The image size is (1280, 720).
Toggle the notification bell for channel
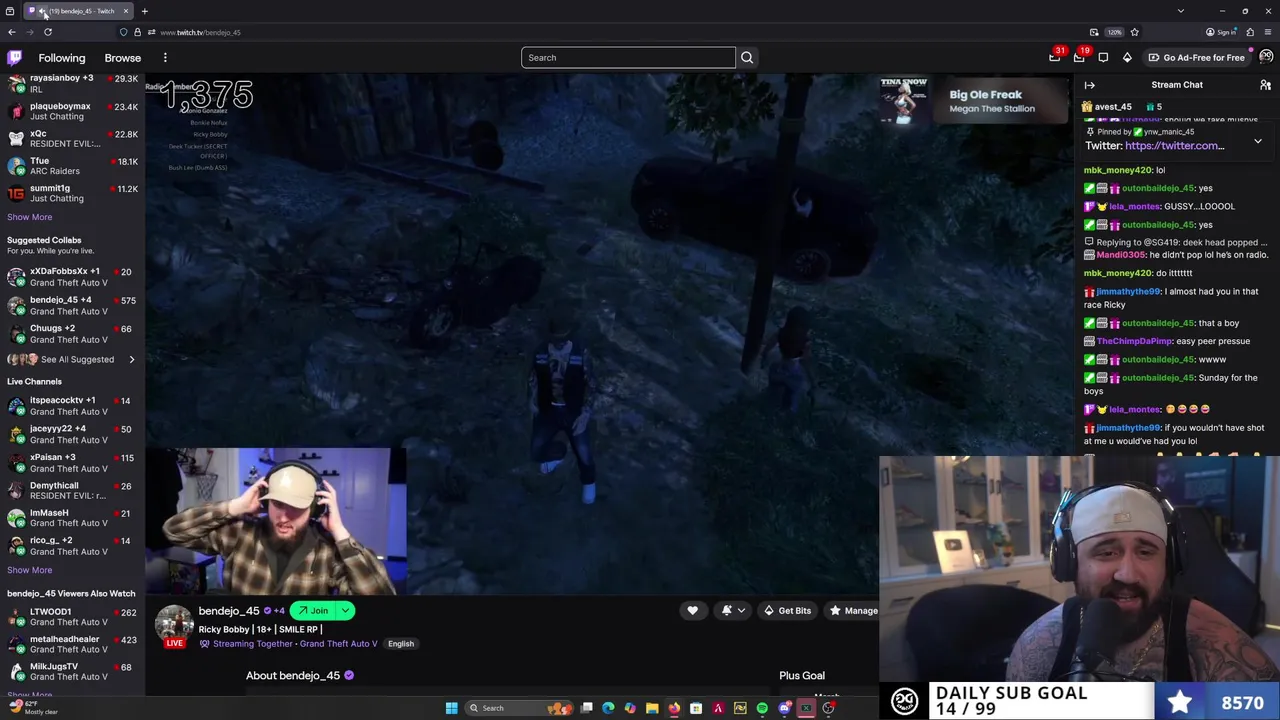(727, 611)
